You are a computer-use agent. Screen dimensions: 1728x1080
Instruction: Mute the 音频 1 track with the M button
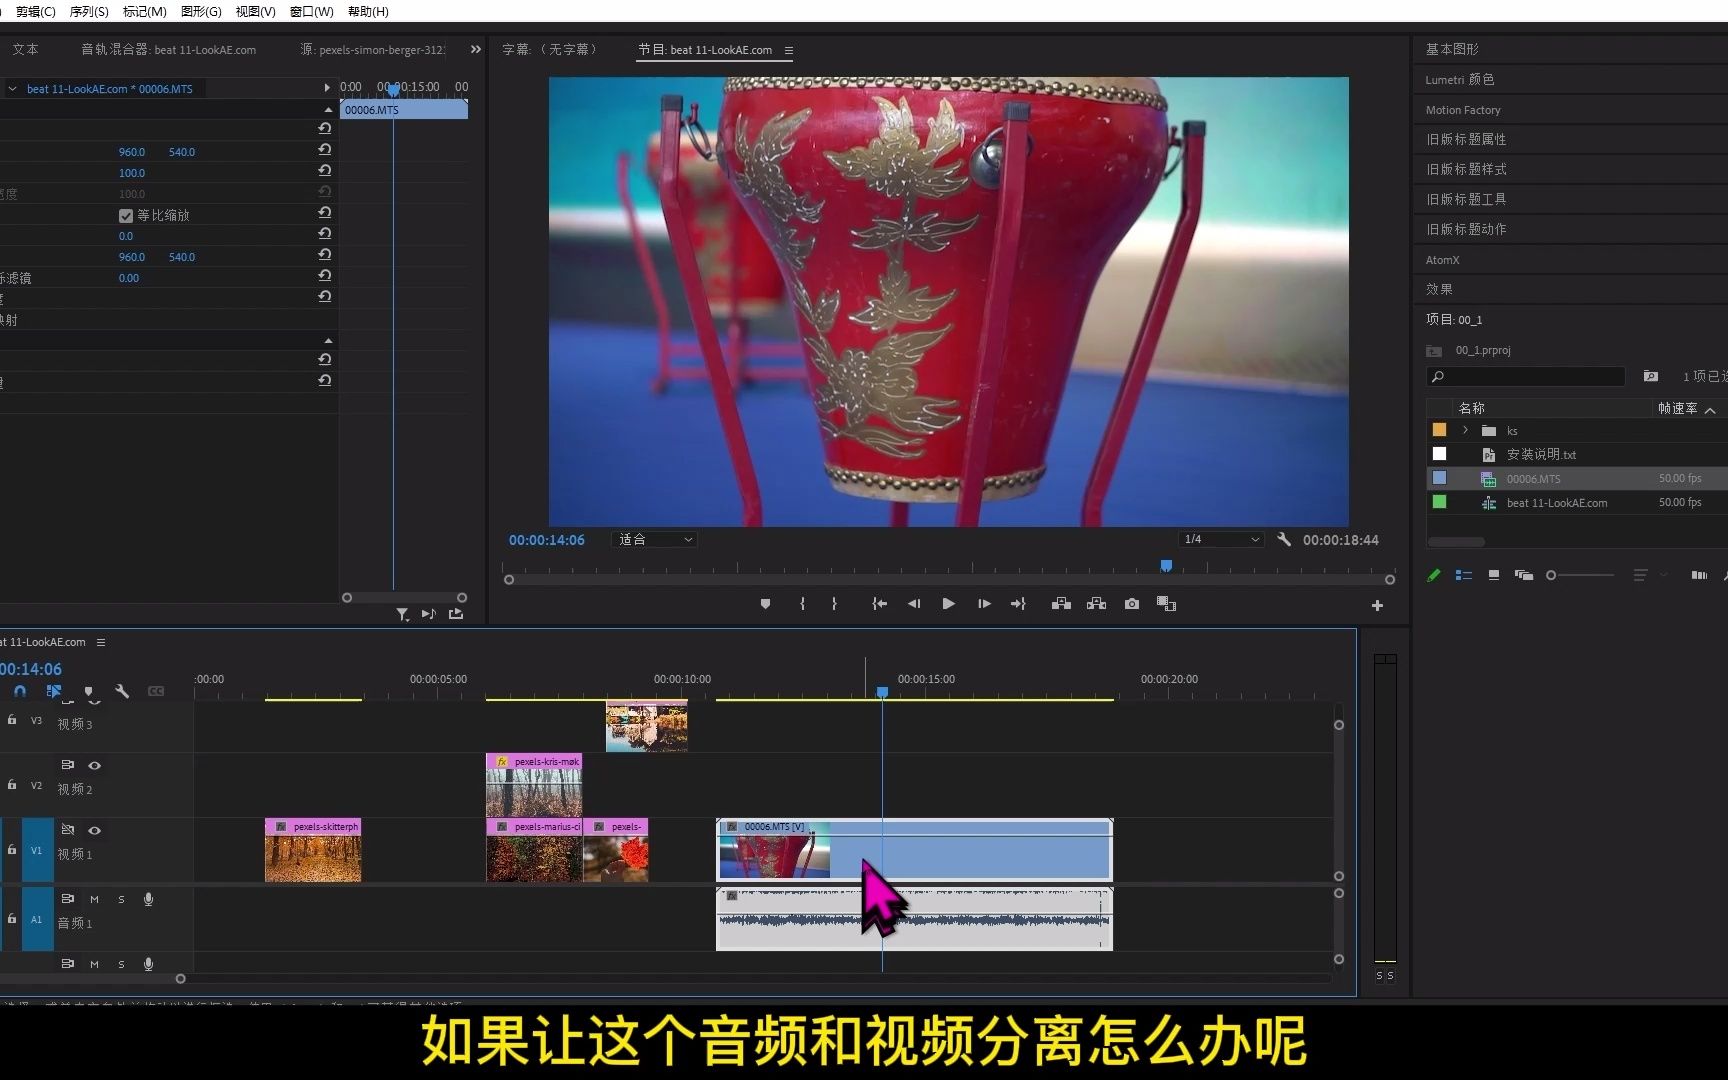[x=95, y=898]
